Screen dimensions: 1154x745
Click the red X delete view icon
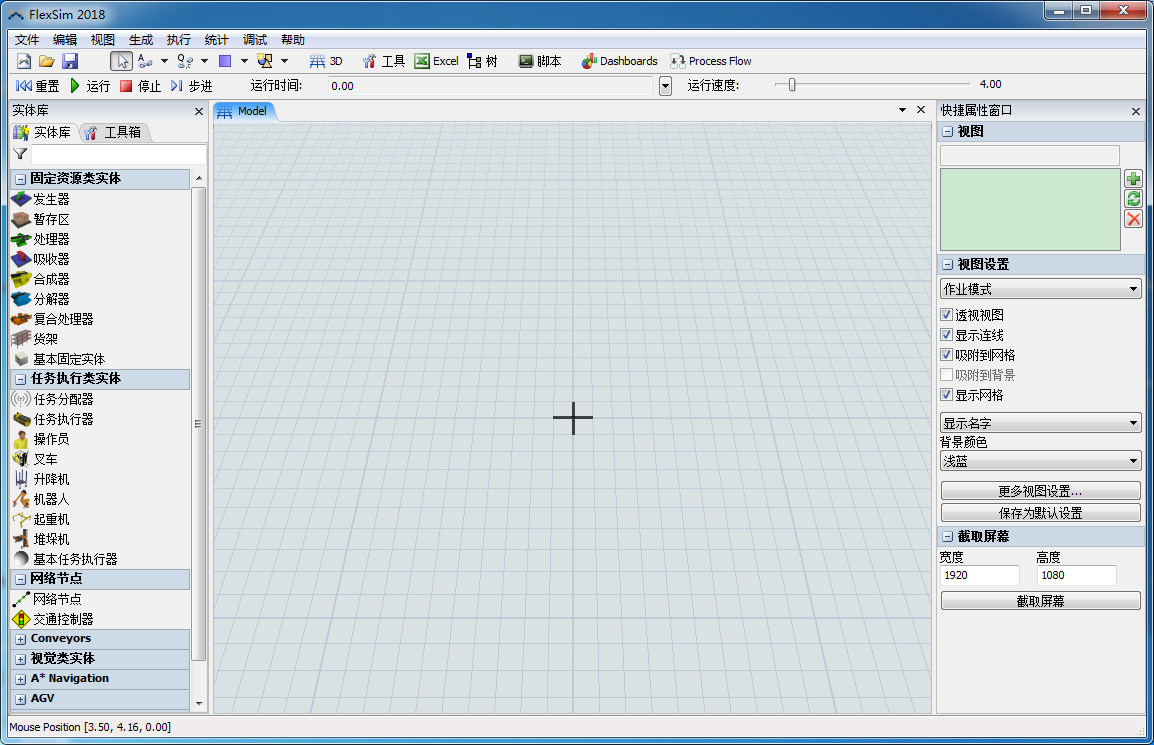click(x=1133, y=219)
